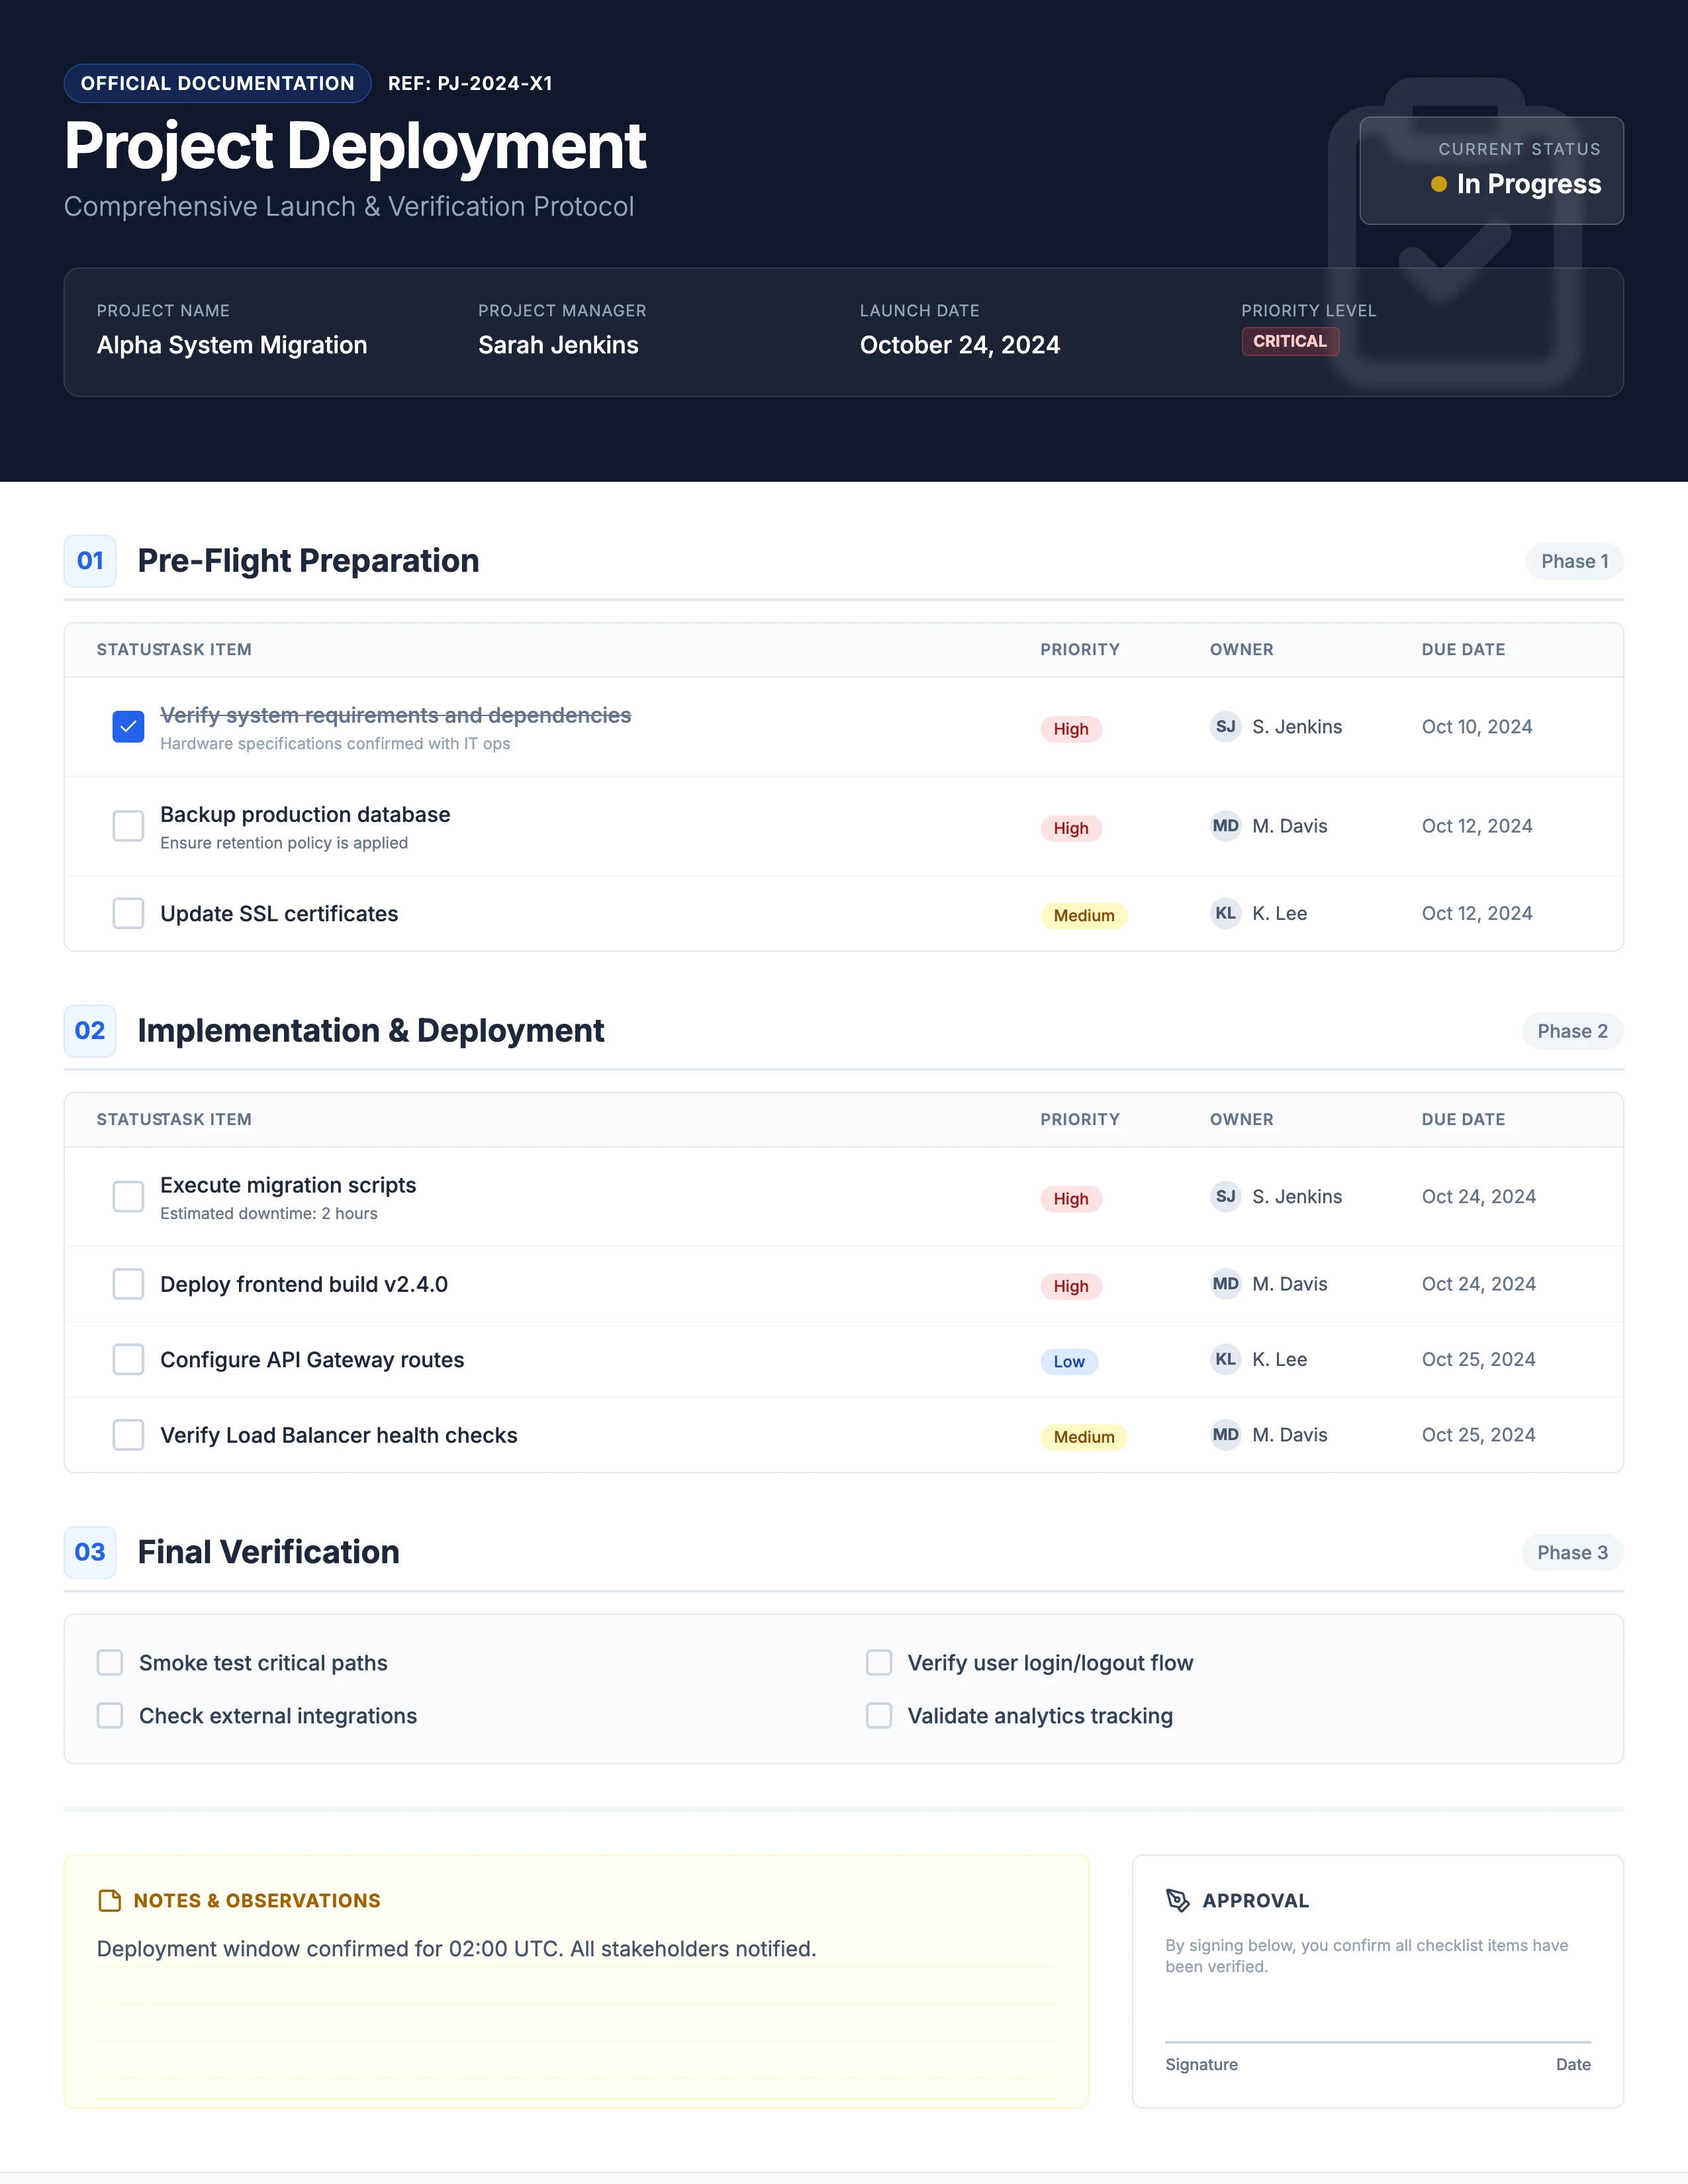Click the Phase 3 badge

(1573, 1553)
